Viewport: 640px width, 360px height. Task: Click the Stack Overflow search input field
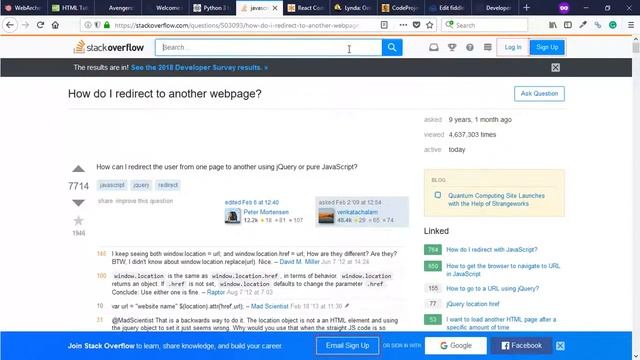pyautogui.click(x=269, y=47)
